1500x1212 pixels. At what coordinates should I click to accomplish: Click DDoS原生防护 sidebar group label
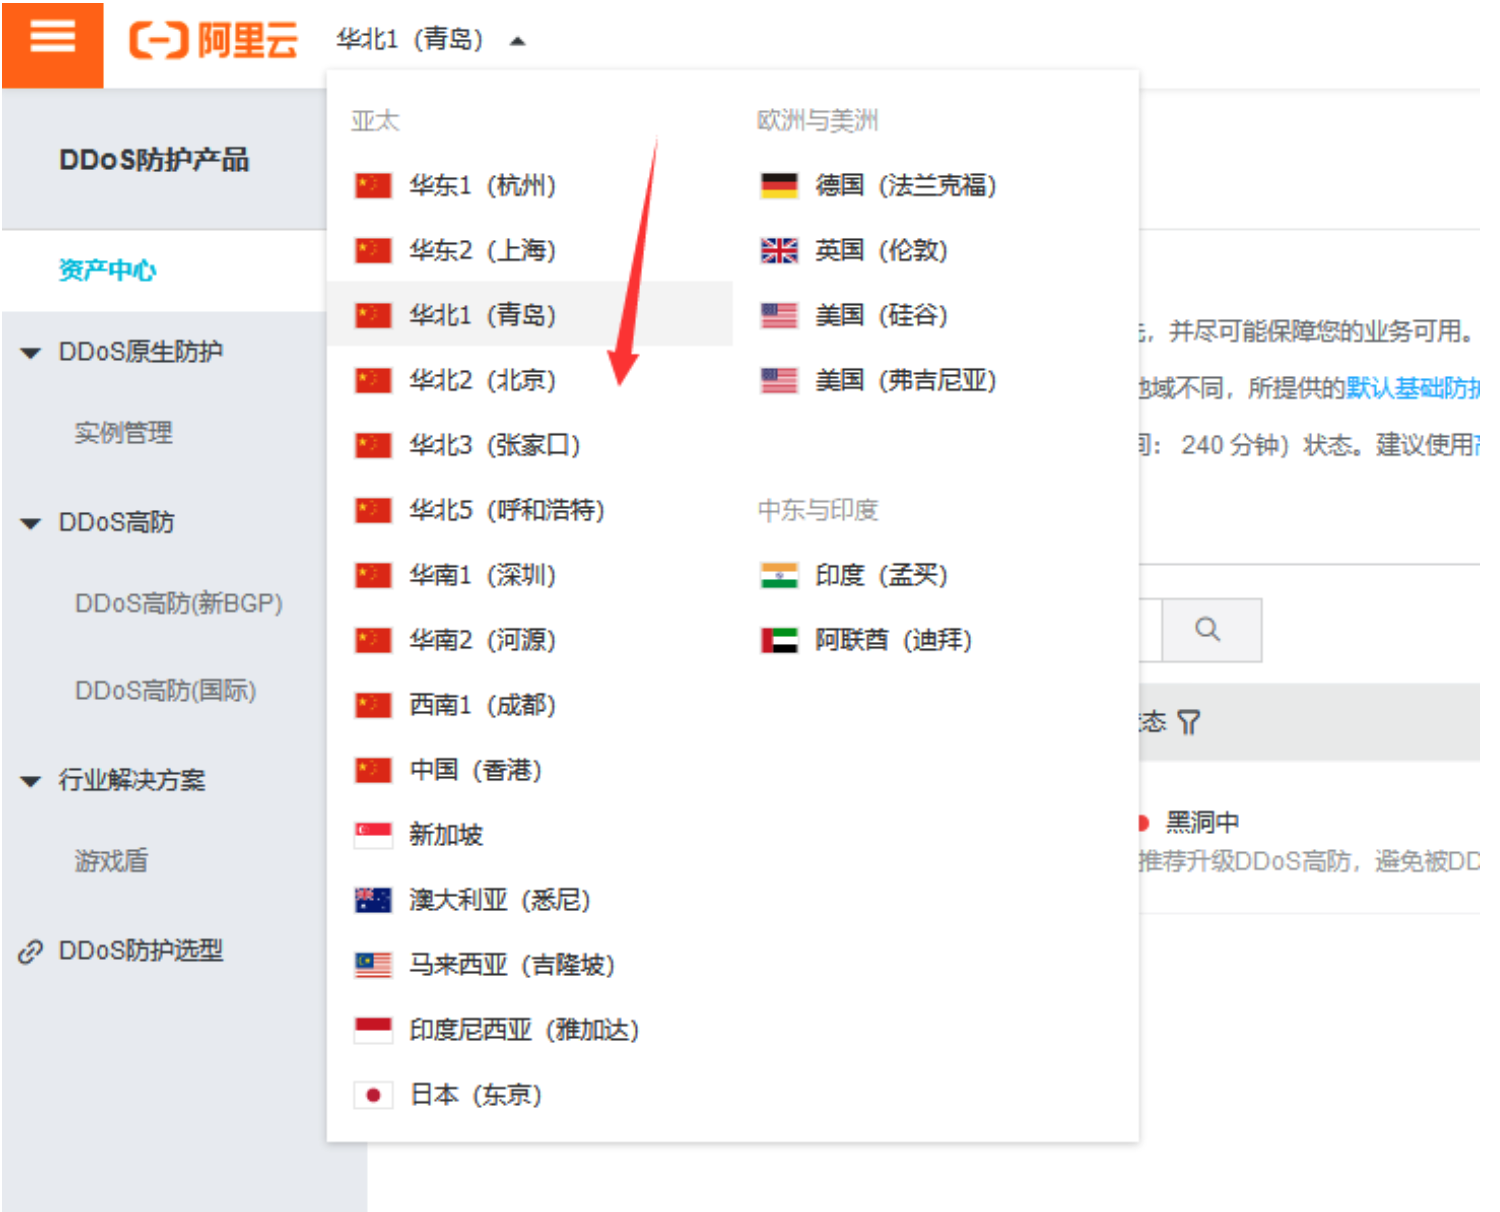point(140,352)
